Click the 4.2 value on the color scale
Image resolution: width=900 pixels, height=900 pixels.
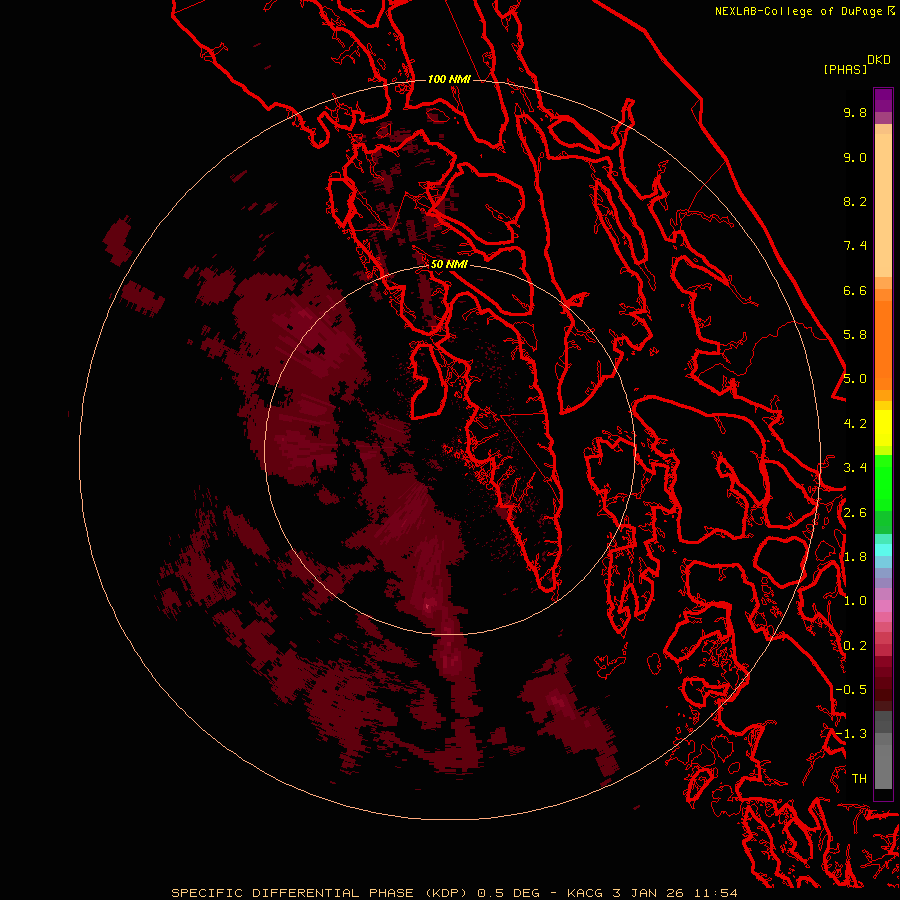[855, 424]
